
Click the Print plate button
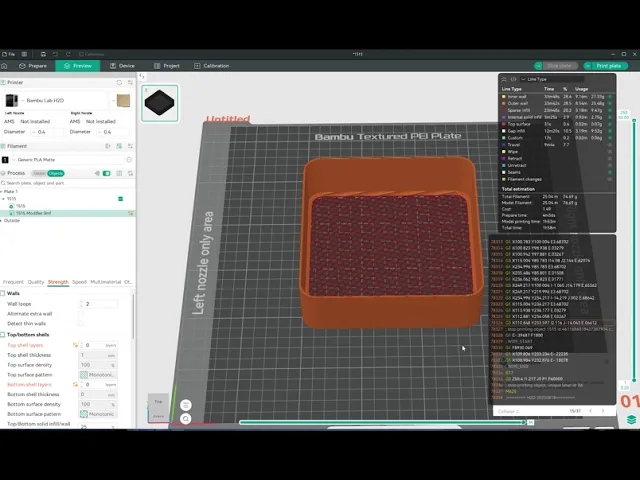[x=609, y=66]
